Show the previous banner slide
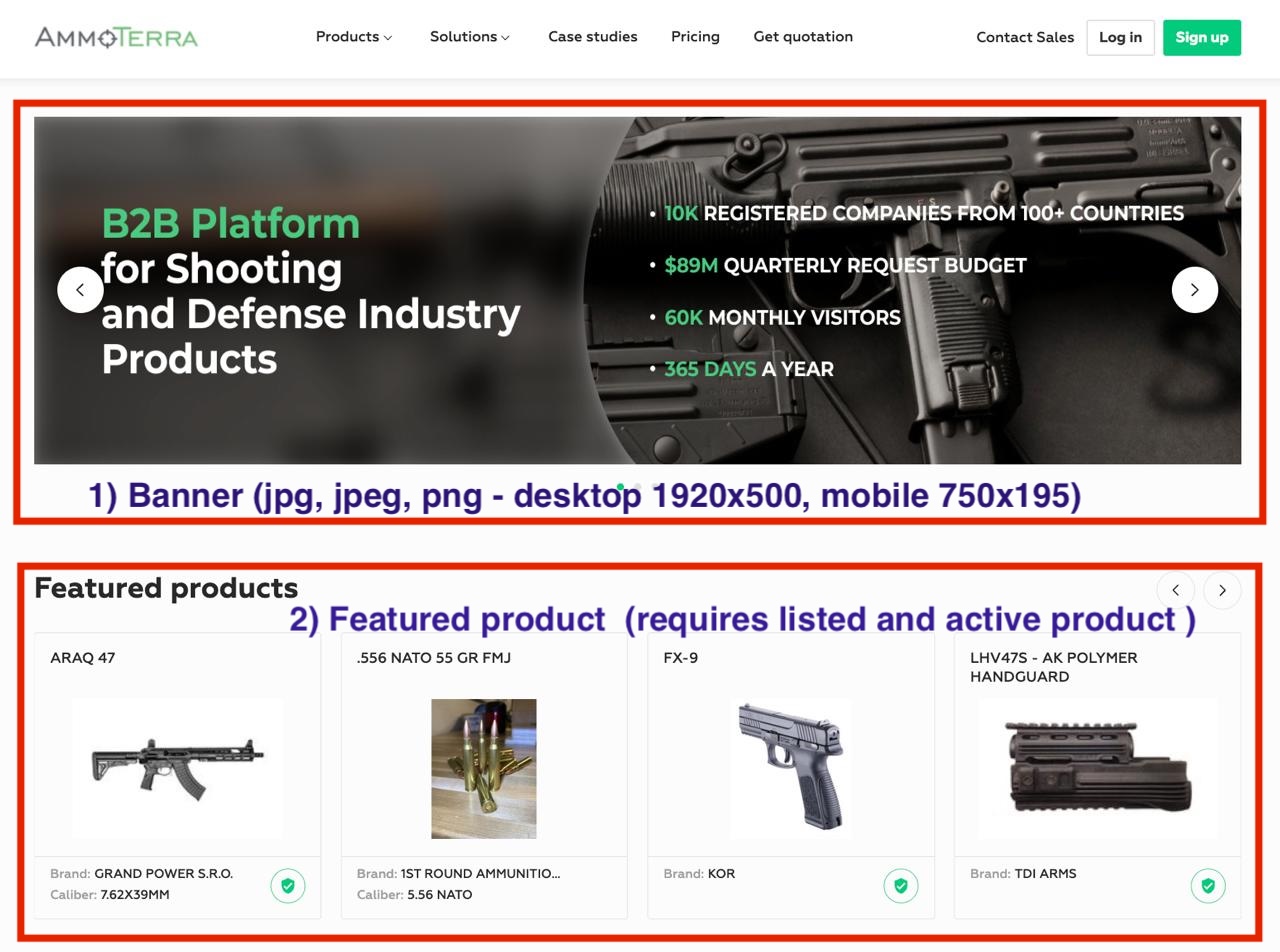The height and width of the screenshot is (952, 1280). [80, 290]
